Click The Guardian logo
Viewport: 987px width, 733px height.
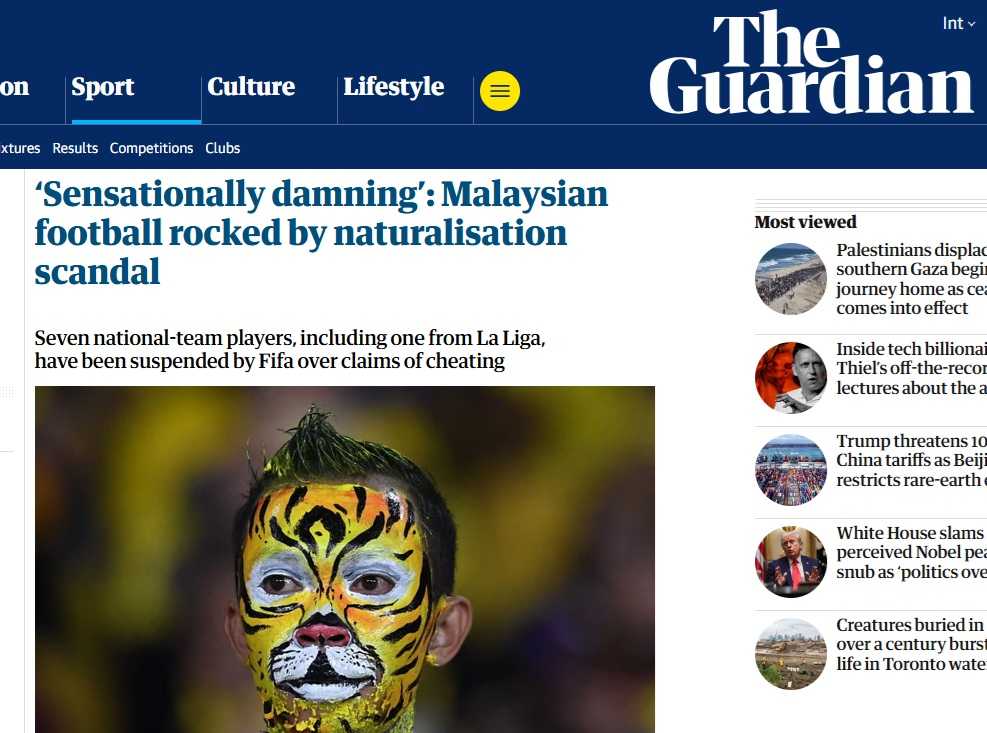point(811,62)
